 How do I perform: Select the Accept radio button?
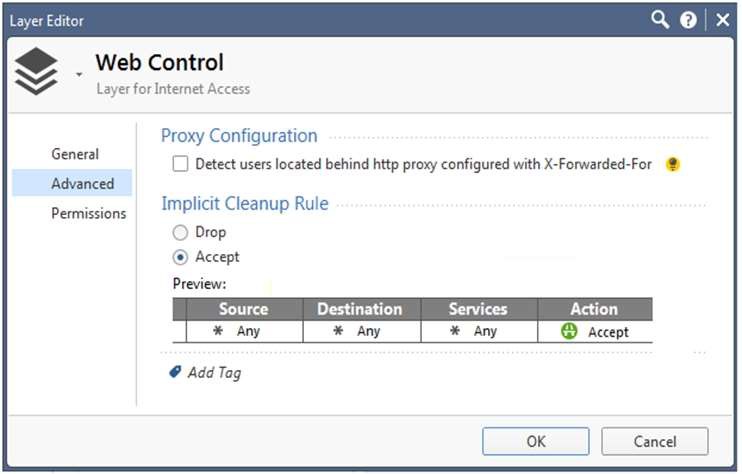point(180,257)
